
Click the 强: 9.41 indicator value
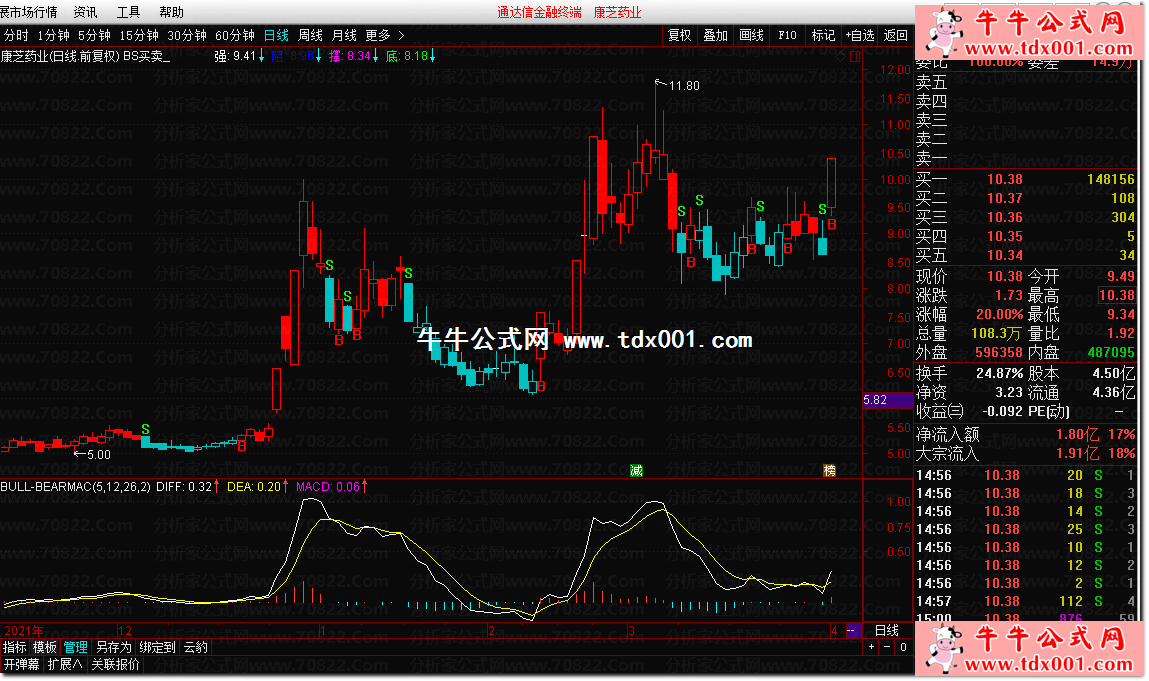coord(239,56)
